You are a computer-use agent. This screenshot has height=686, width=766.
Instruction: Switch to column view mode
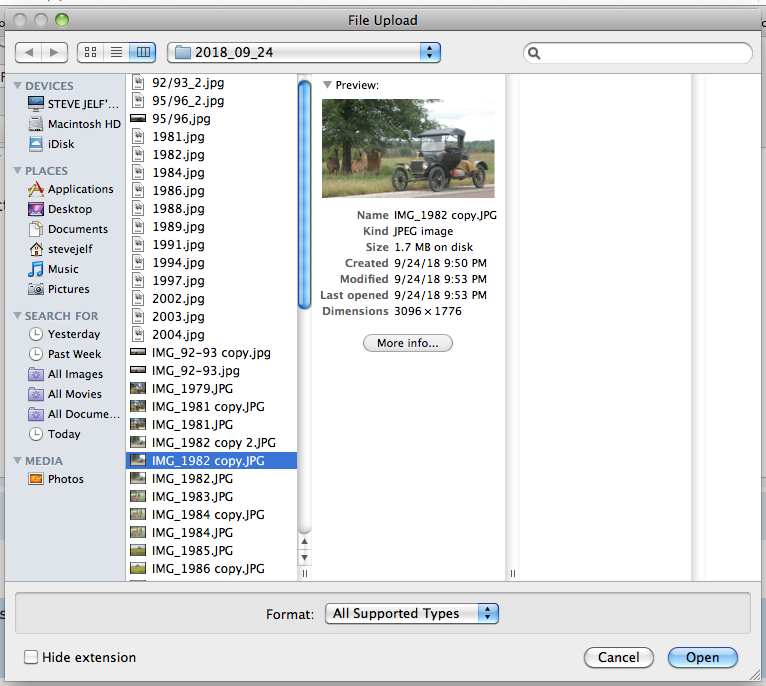(143, 52)
